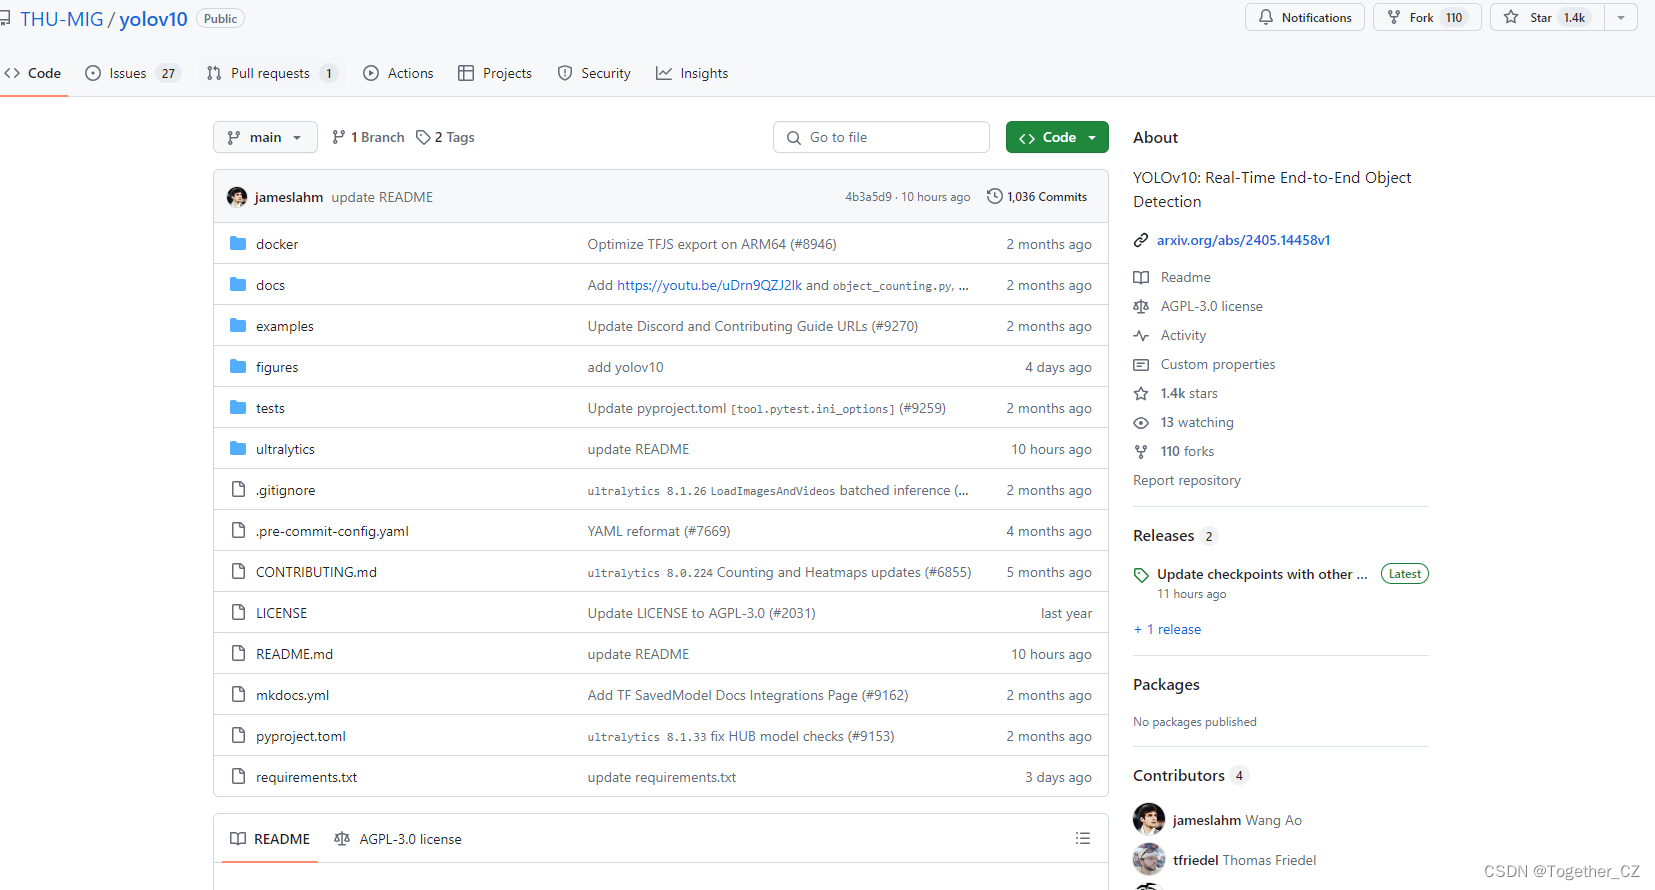
Task: Click the + 1 release link
Action: tap(1167, 629)
